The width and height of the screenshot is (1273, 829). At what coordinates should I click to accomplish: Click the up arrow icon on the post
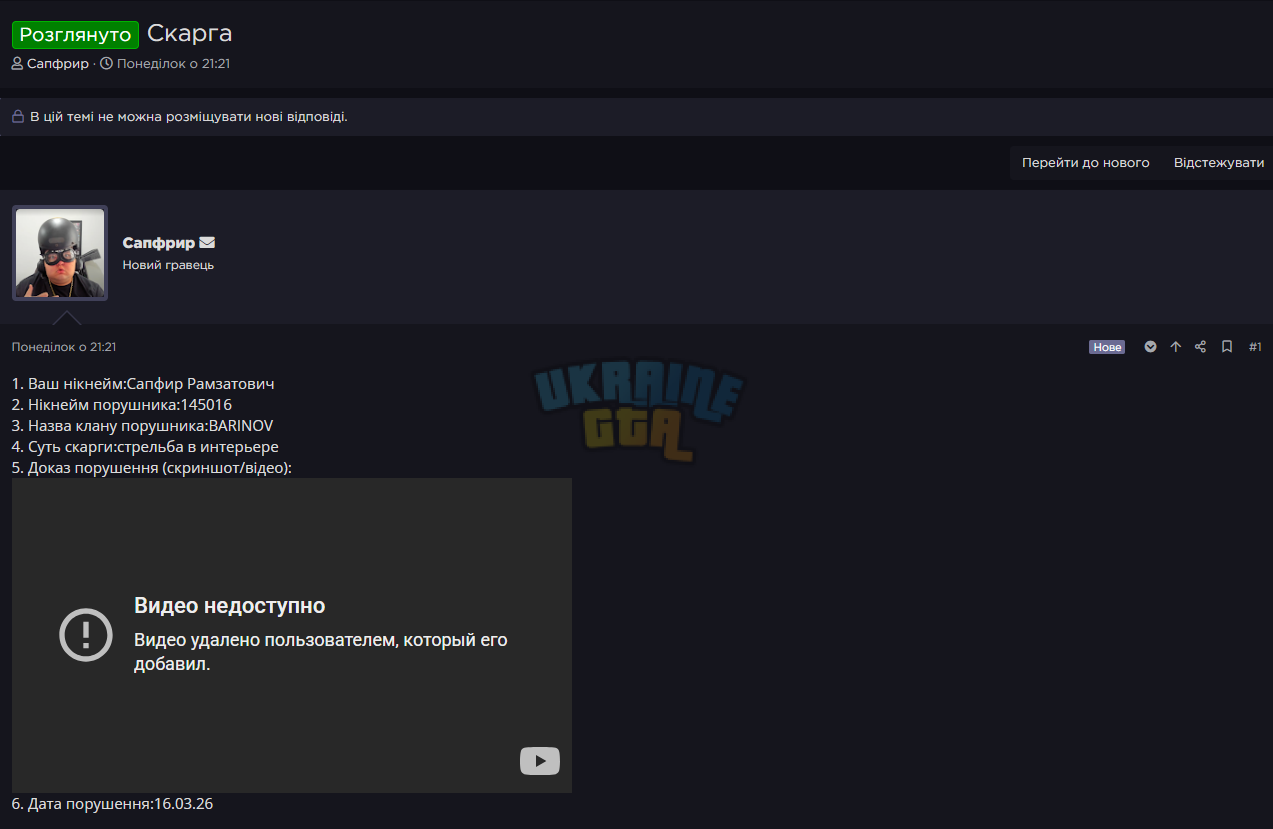[x=1176, y=347]
